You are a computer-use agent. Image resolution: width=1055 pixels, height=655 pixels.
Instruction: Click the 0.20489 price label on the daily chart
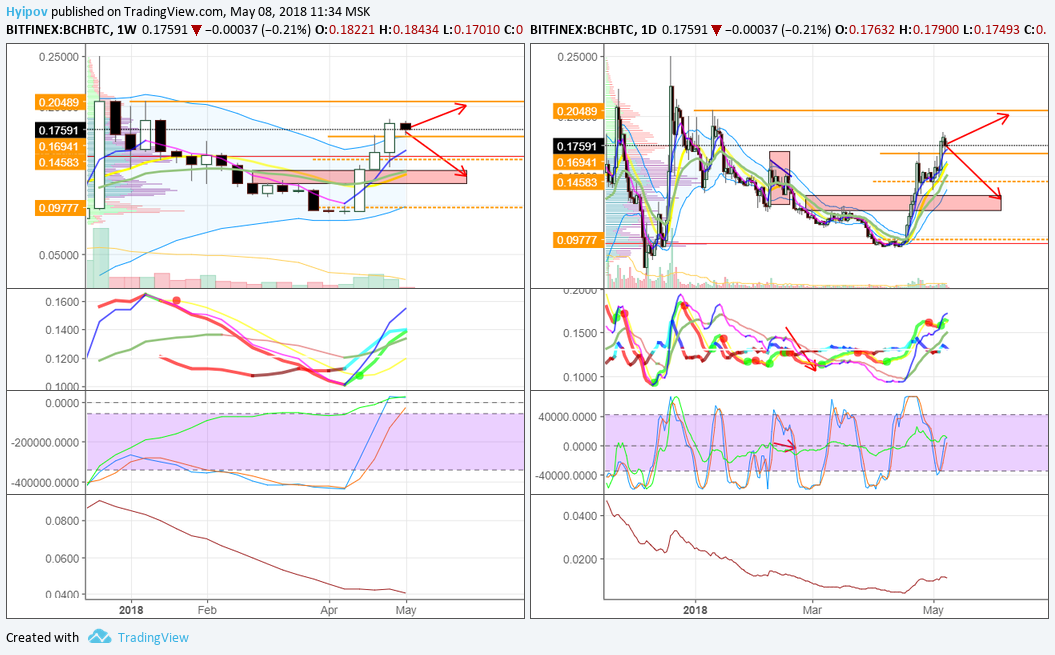click(577, 111)
